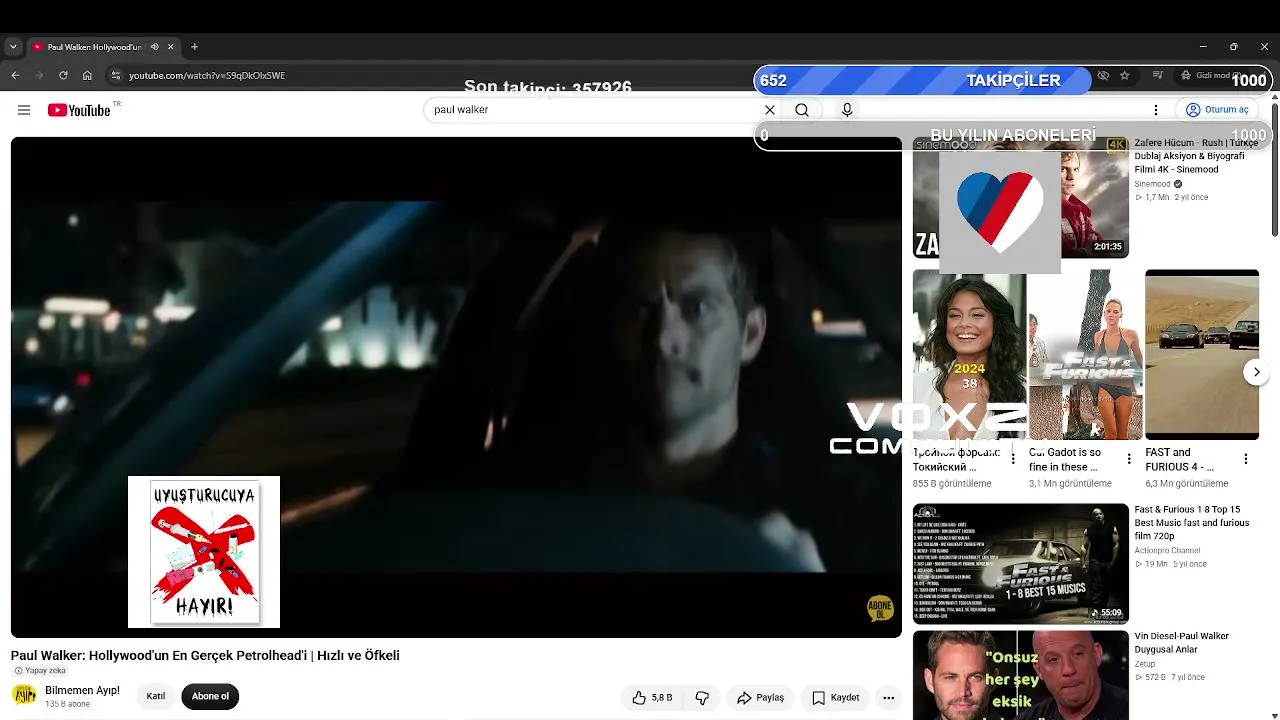1280x720 pixels.
Task: Open the 'Bilmemen Ayıp!' channel name link
Action: 82,690
